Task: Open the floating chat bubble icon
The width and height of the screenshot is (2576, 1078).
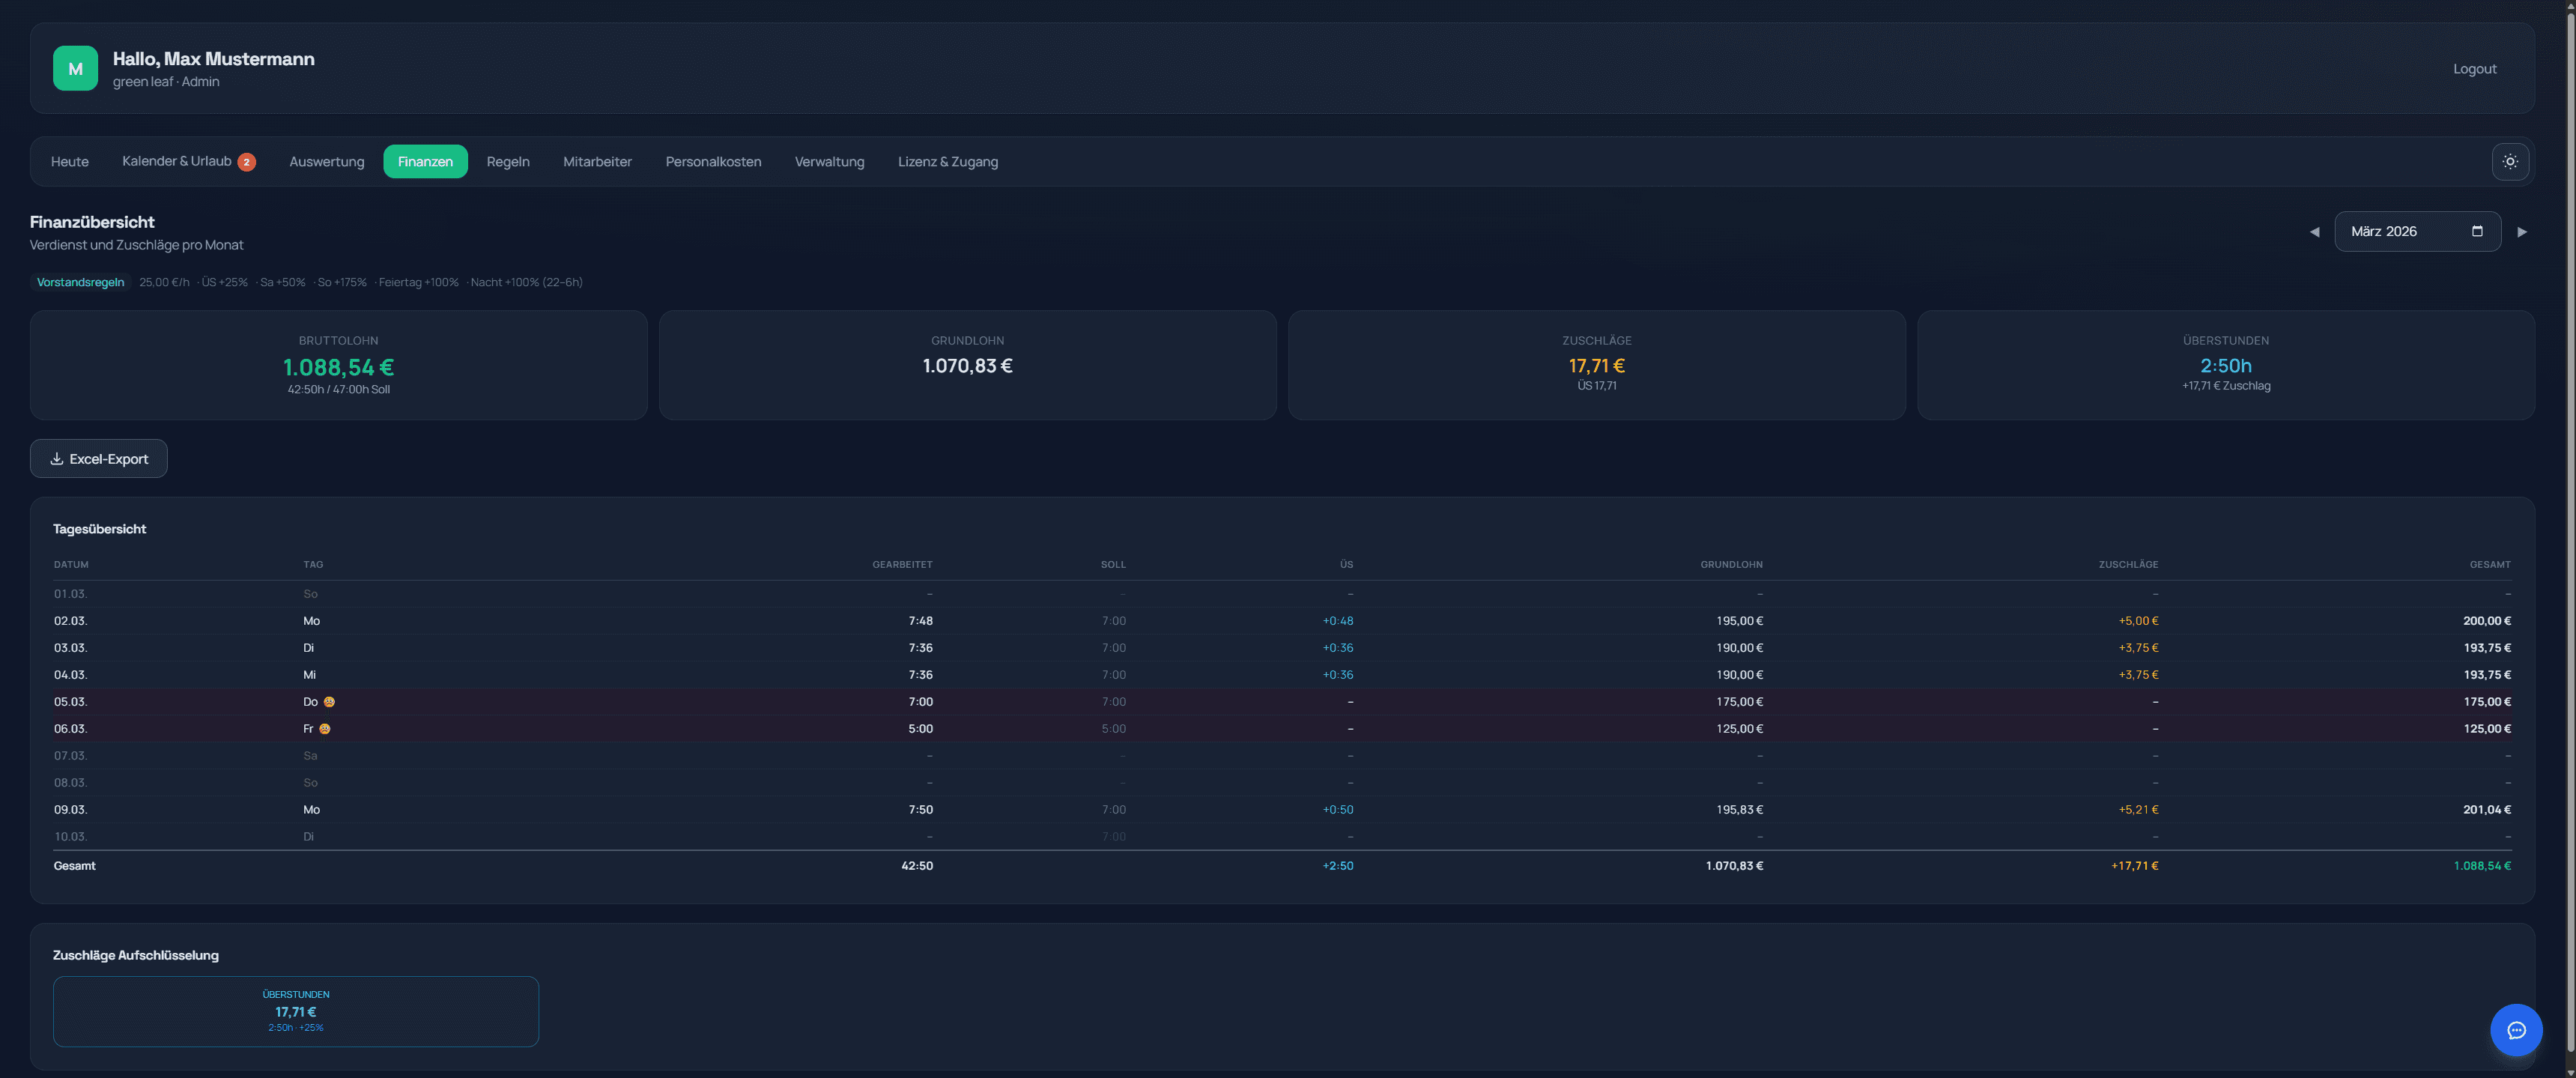Action: coord(2515,1029)
